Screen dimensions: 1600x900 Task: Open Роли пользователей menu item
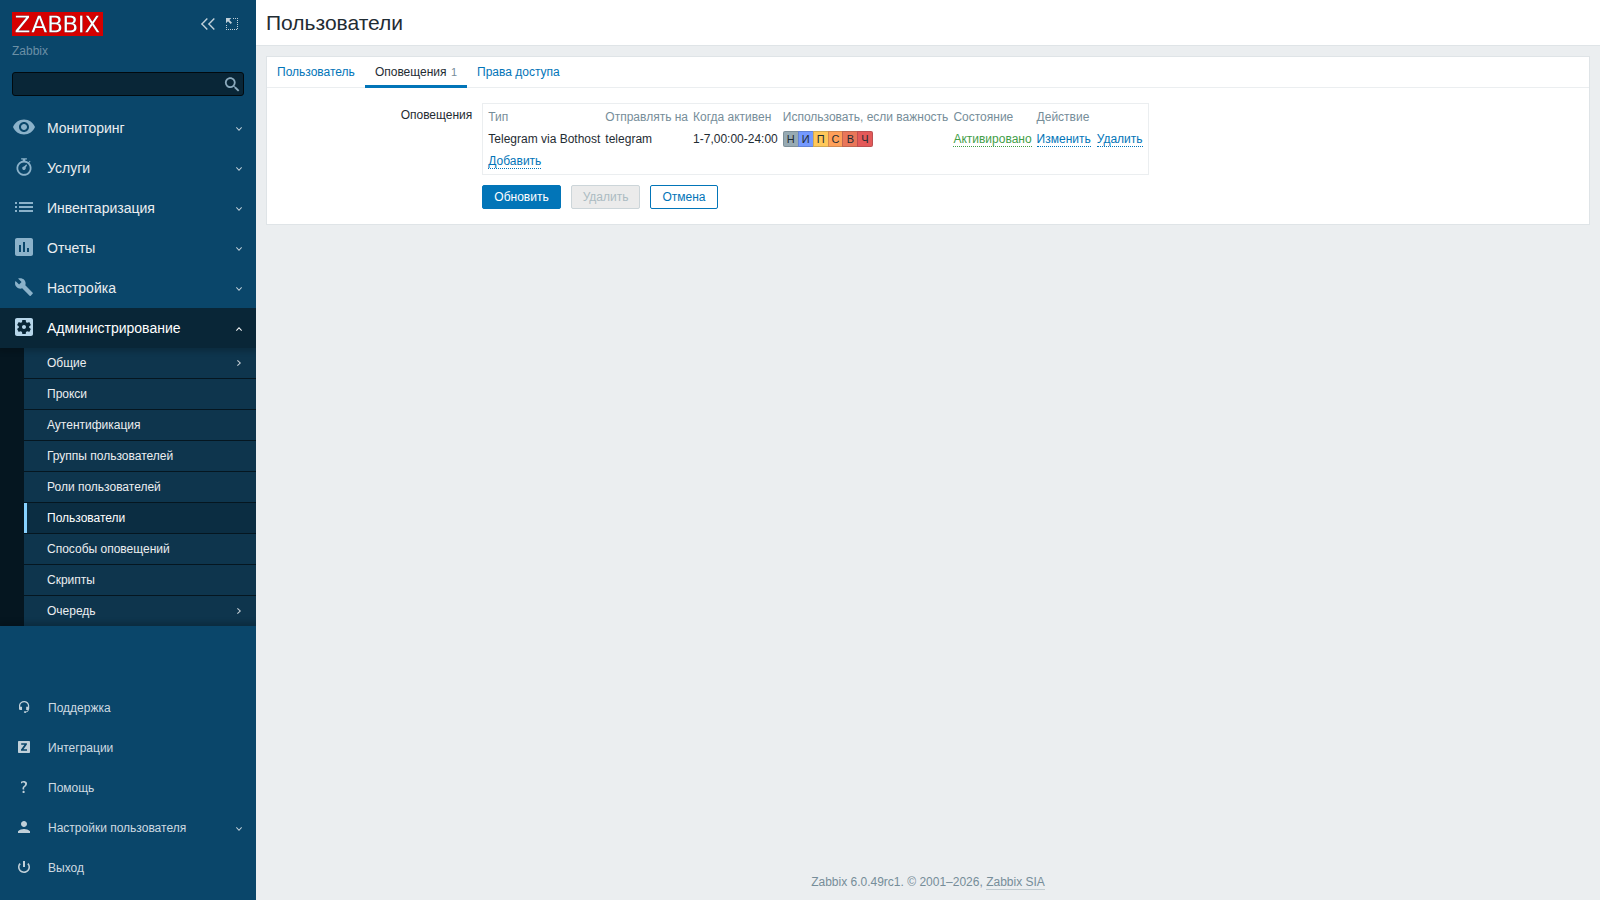(x=140, y=487)
